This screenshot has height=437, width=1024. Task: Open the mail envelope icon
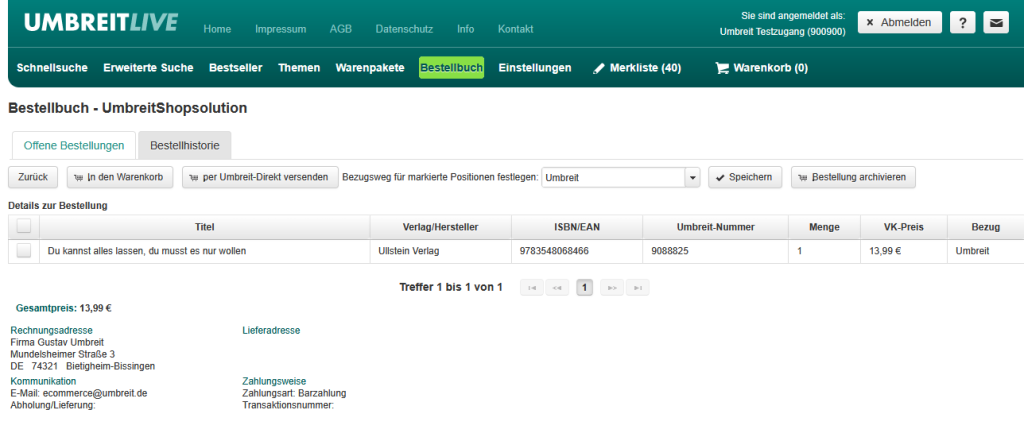995,23
